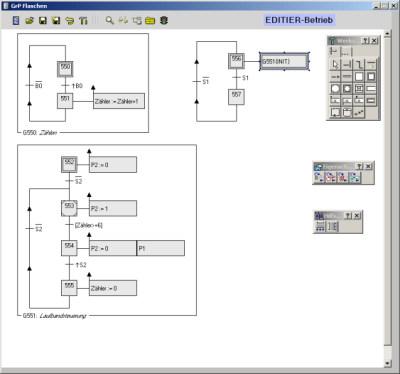This screenshot has height=374, width=400.
Task: Select the frame with bottom dot tool
Action: coord(335,113)
